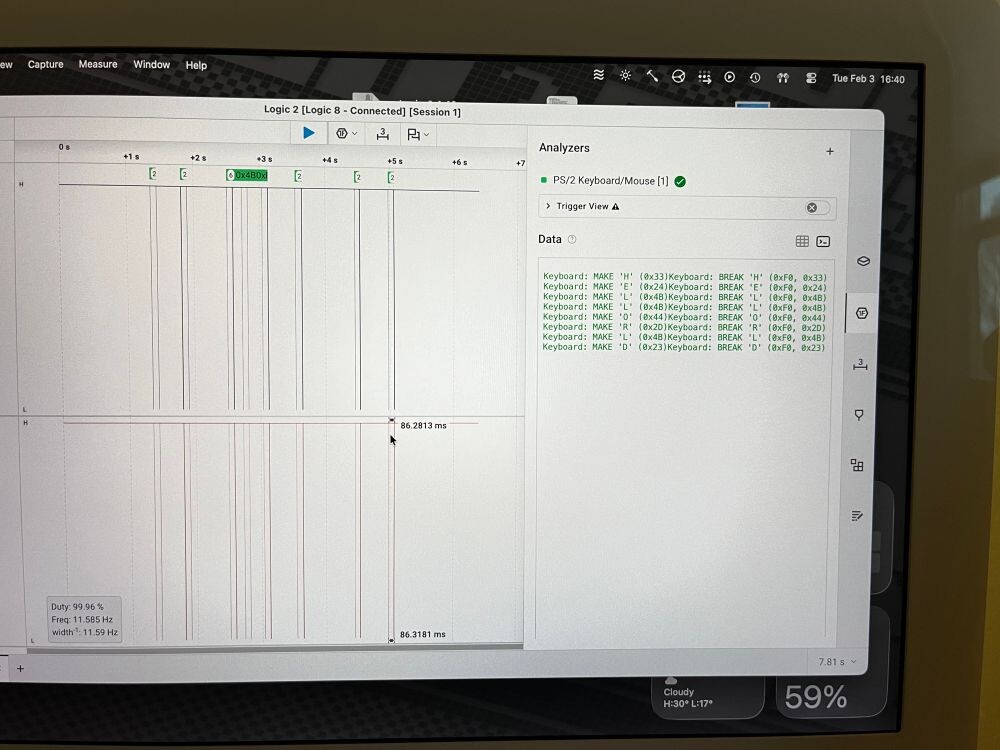This screenshot has height=750, width=1000.
Task: Click the green 0x4B decoded data bubble
Action: pyautogui.click(x=251, y=175)
